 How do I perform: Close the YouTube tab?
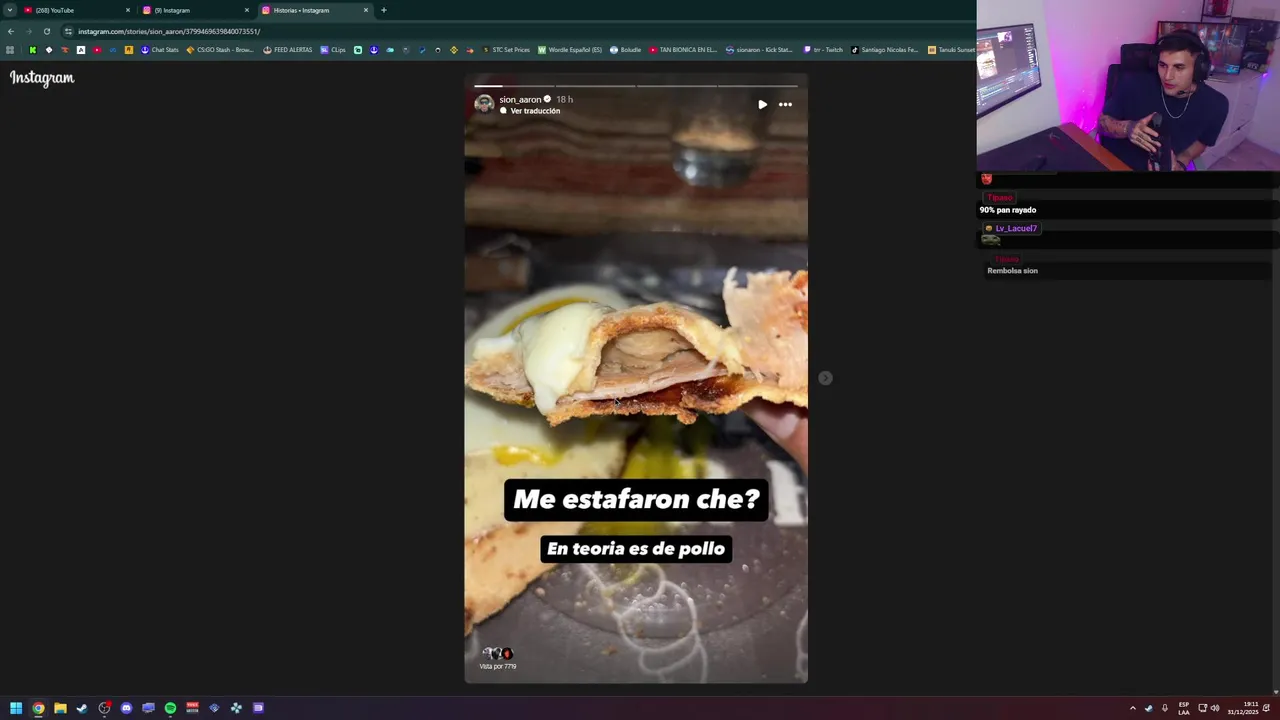click(x=128, y=10)
